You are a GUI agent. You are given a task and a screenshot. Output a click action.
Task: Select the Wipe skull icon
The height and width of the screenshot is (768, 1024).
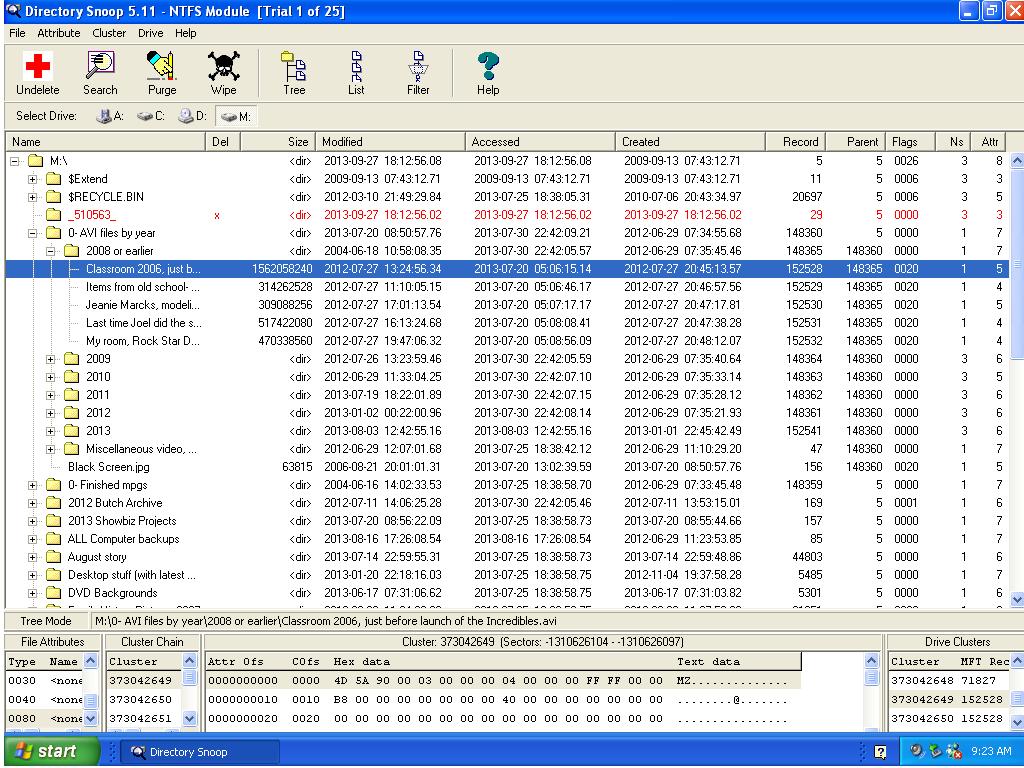(223, 66)
